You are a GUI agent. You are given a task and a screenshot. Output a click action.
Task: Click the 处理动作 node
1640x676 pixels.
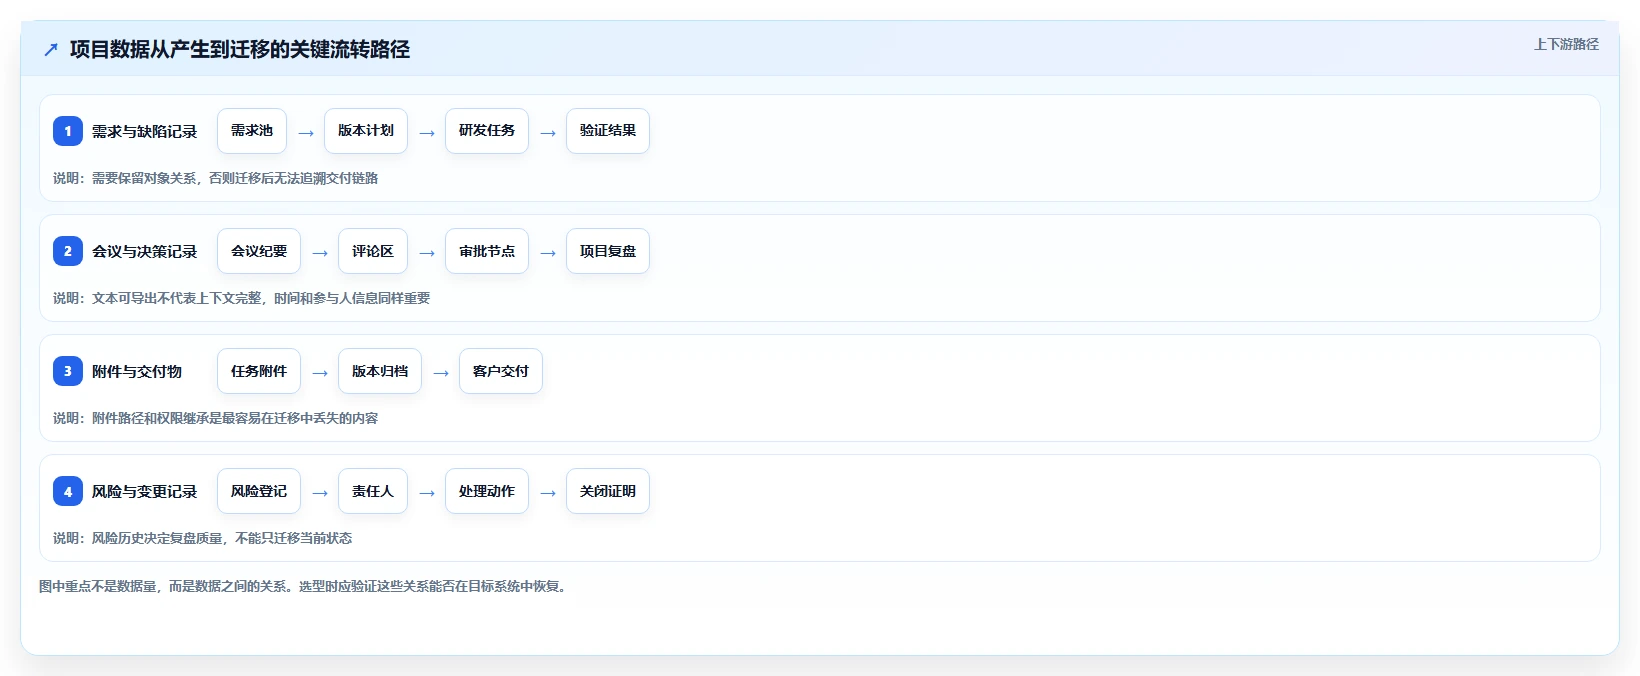pos(487,491)
